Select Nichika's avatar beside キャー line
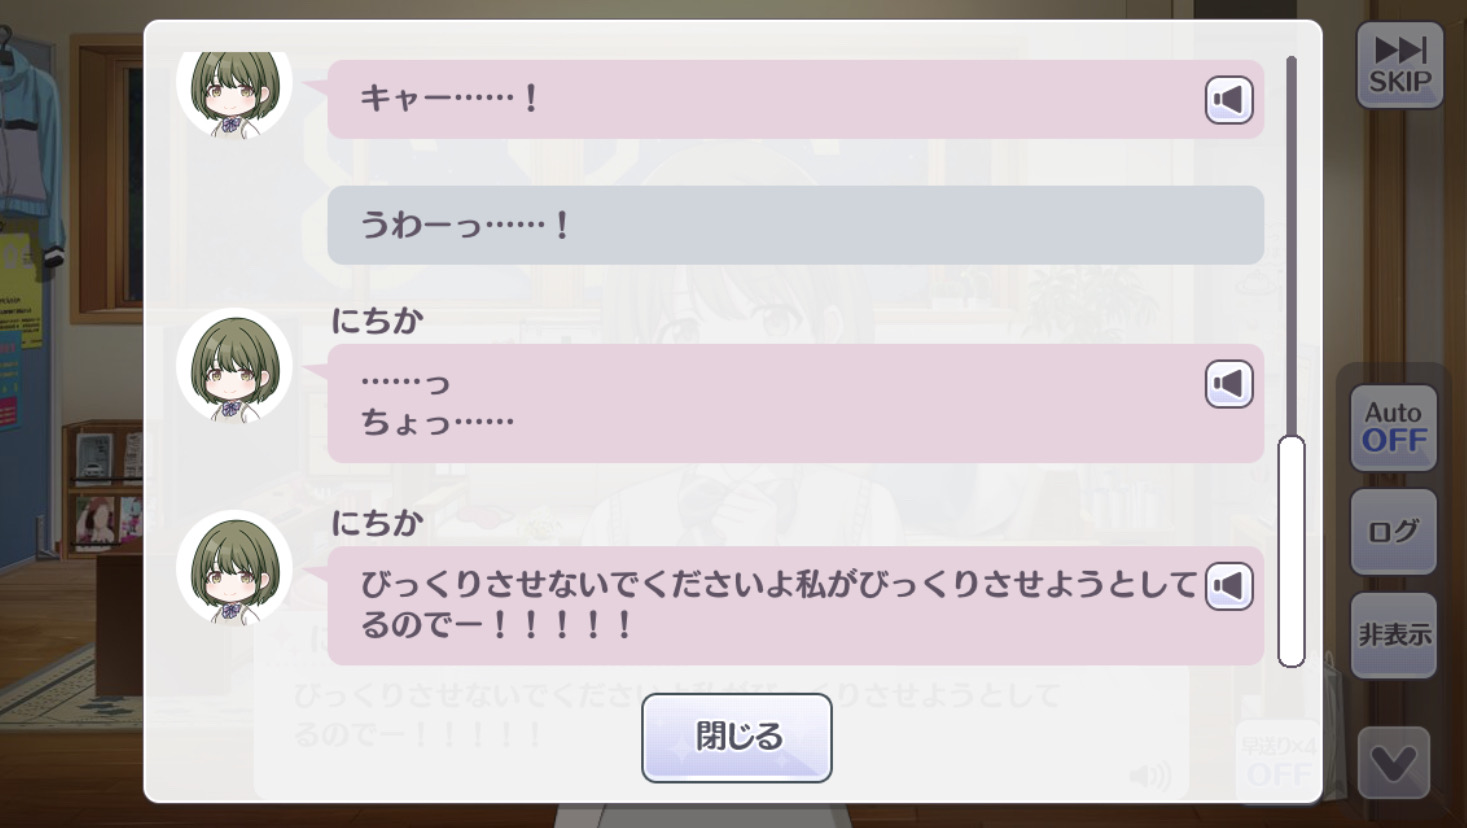The width and height of the screenshot is (1467, 828). pyautogui.click(x=234, y=90)
